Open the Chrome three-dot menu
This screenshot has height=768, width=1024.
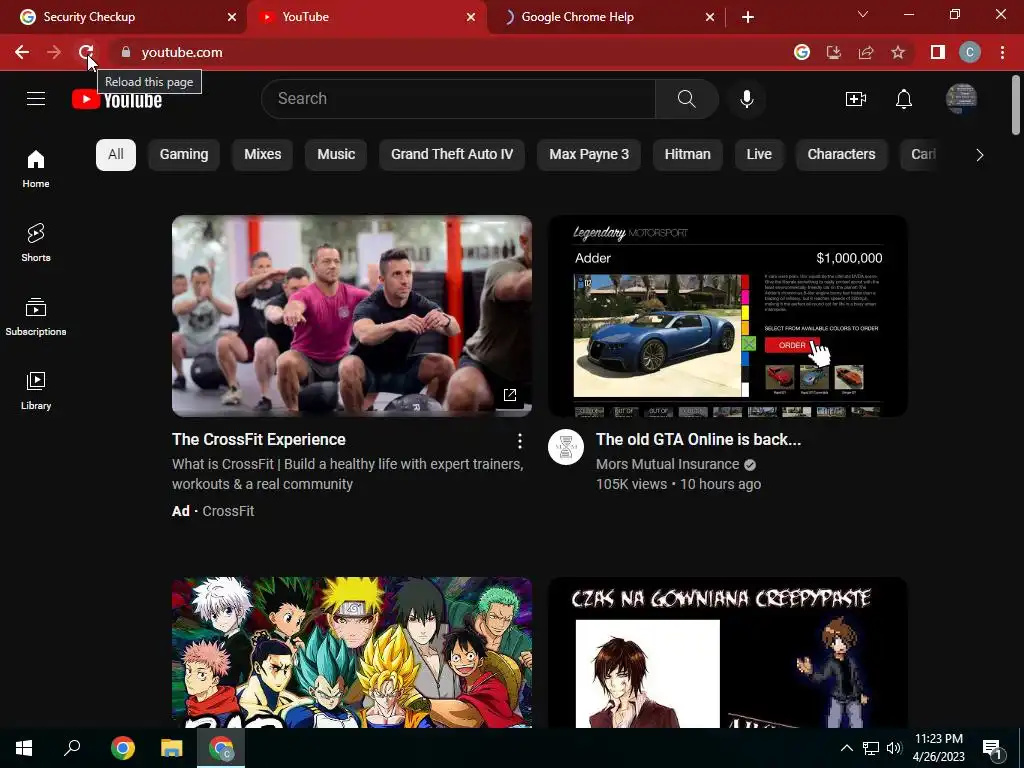click(x=1002, y=52)
